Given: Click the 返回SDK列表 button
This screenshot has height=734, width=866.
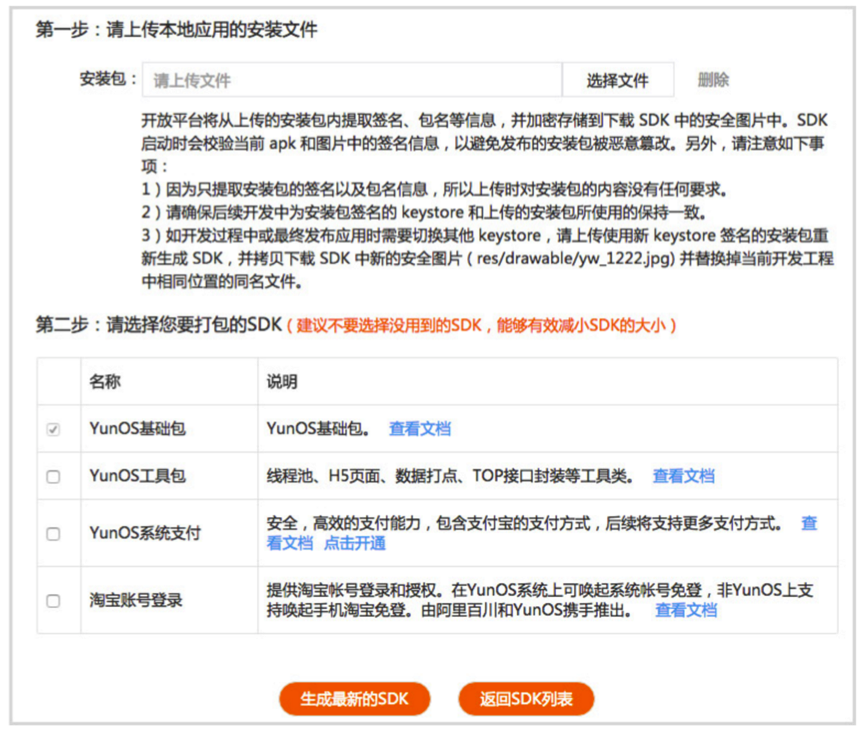Looking at the screenshot, I should (x=526, y=699).
